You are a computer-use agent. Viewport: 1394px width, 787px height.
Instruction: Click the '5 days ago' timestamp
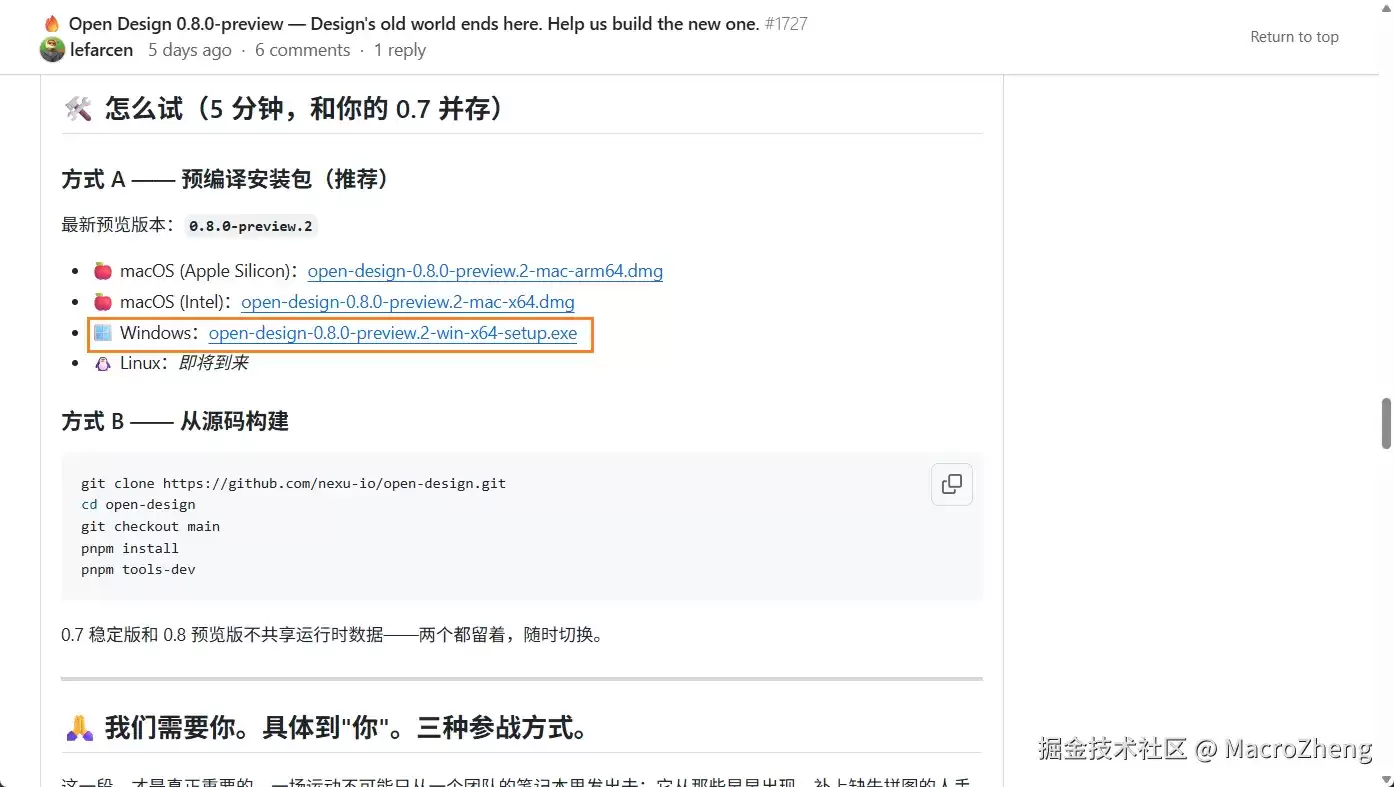190,50
